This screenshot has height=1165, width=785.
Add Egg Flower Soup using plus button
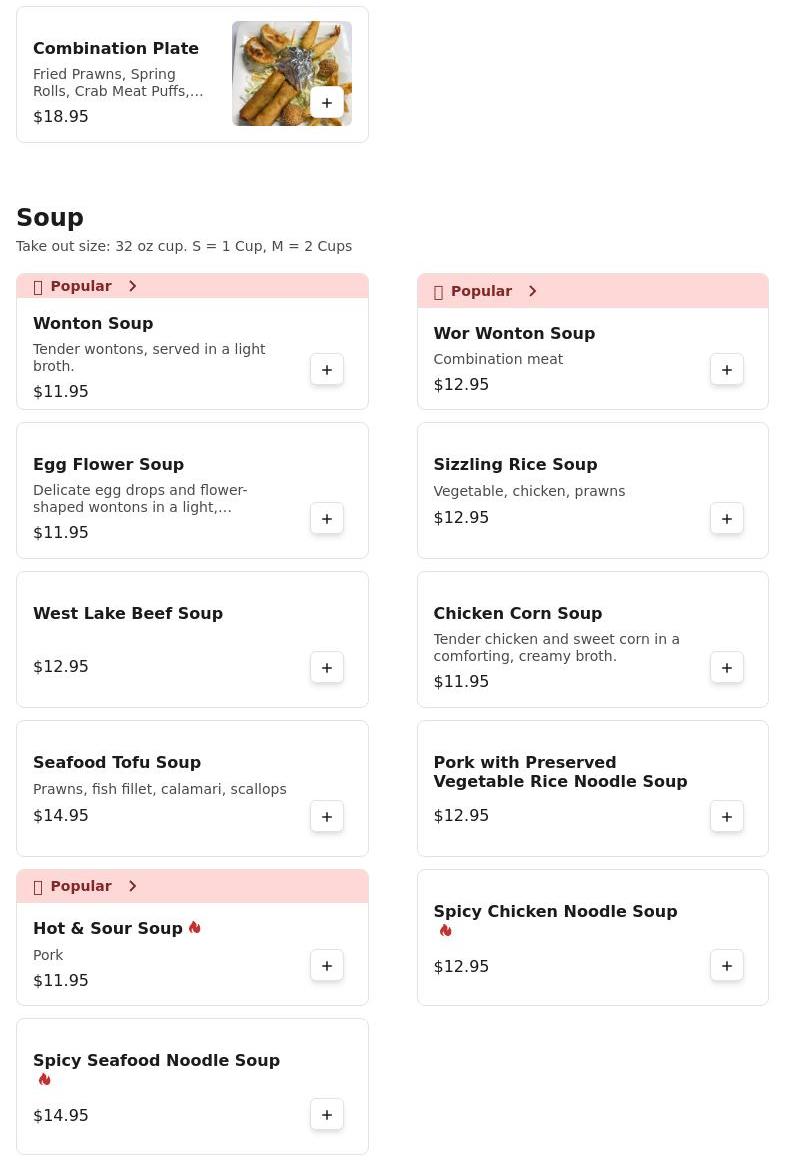click(327, 519)
